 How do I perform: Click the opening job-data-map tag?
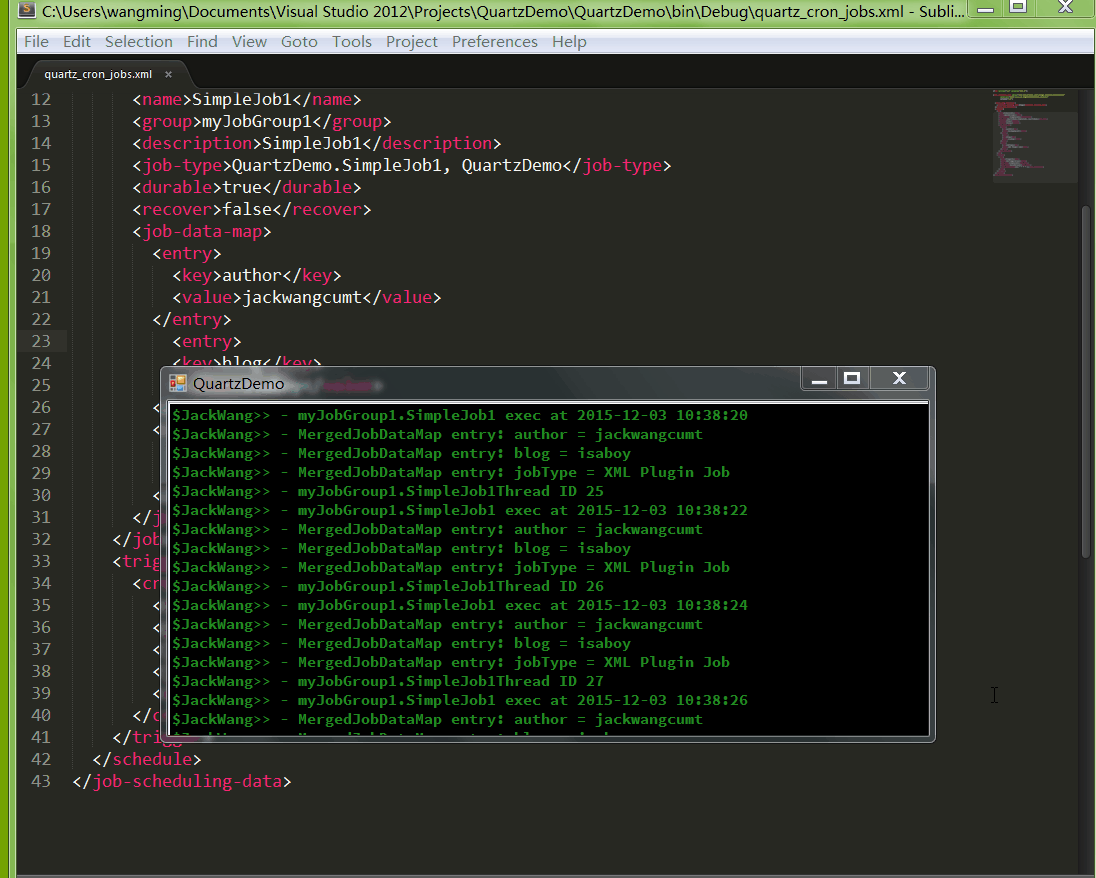tap(202, 231)
